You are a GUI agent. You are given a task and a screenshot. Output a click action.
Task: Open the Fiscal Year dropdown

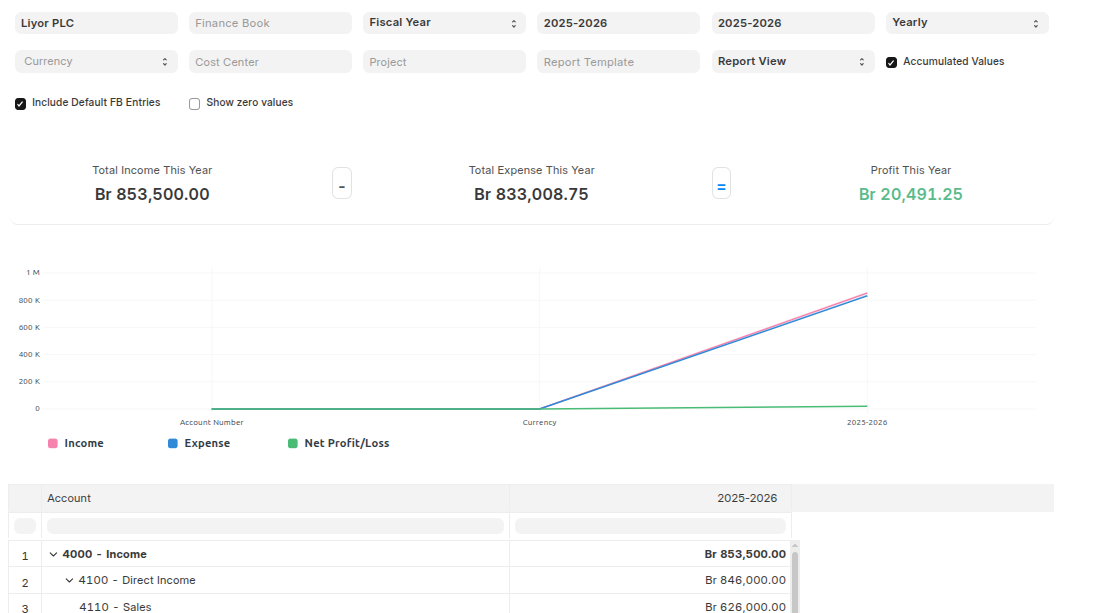(x=444, y=23)
